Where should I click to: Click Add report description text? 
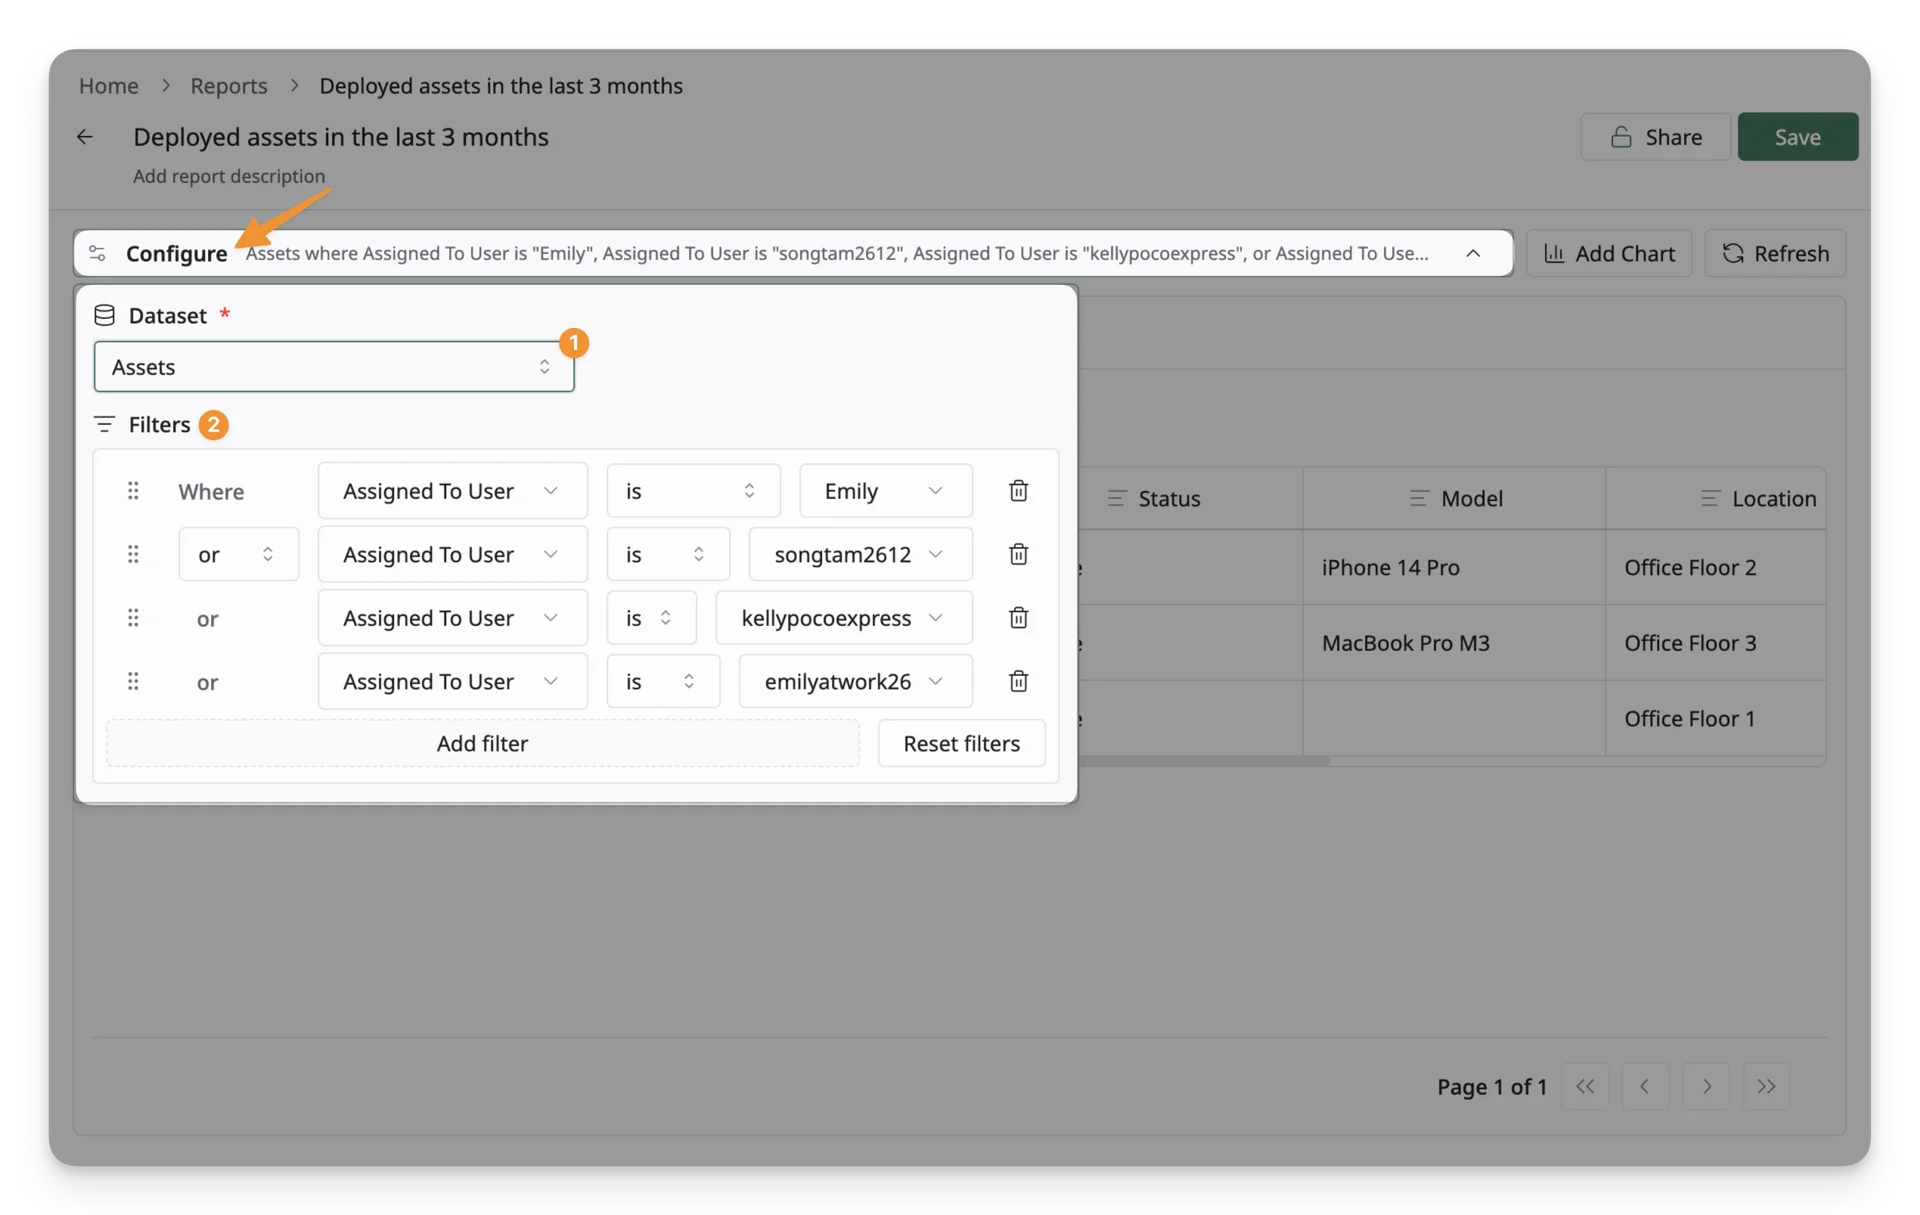coord(229,176)
